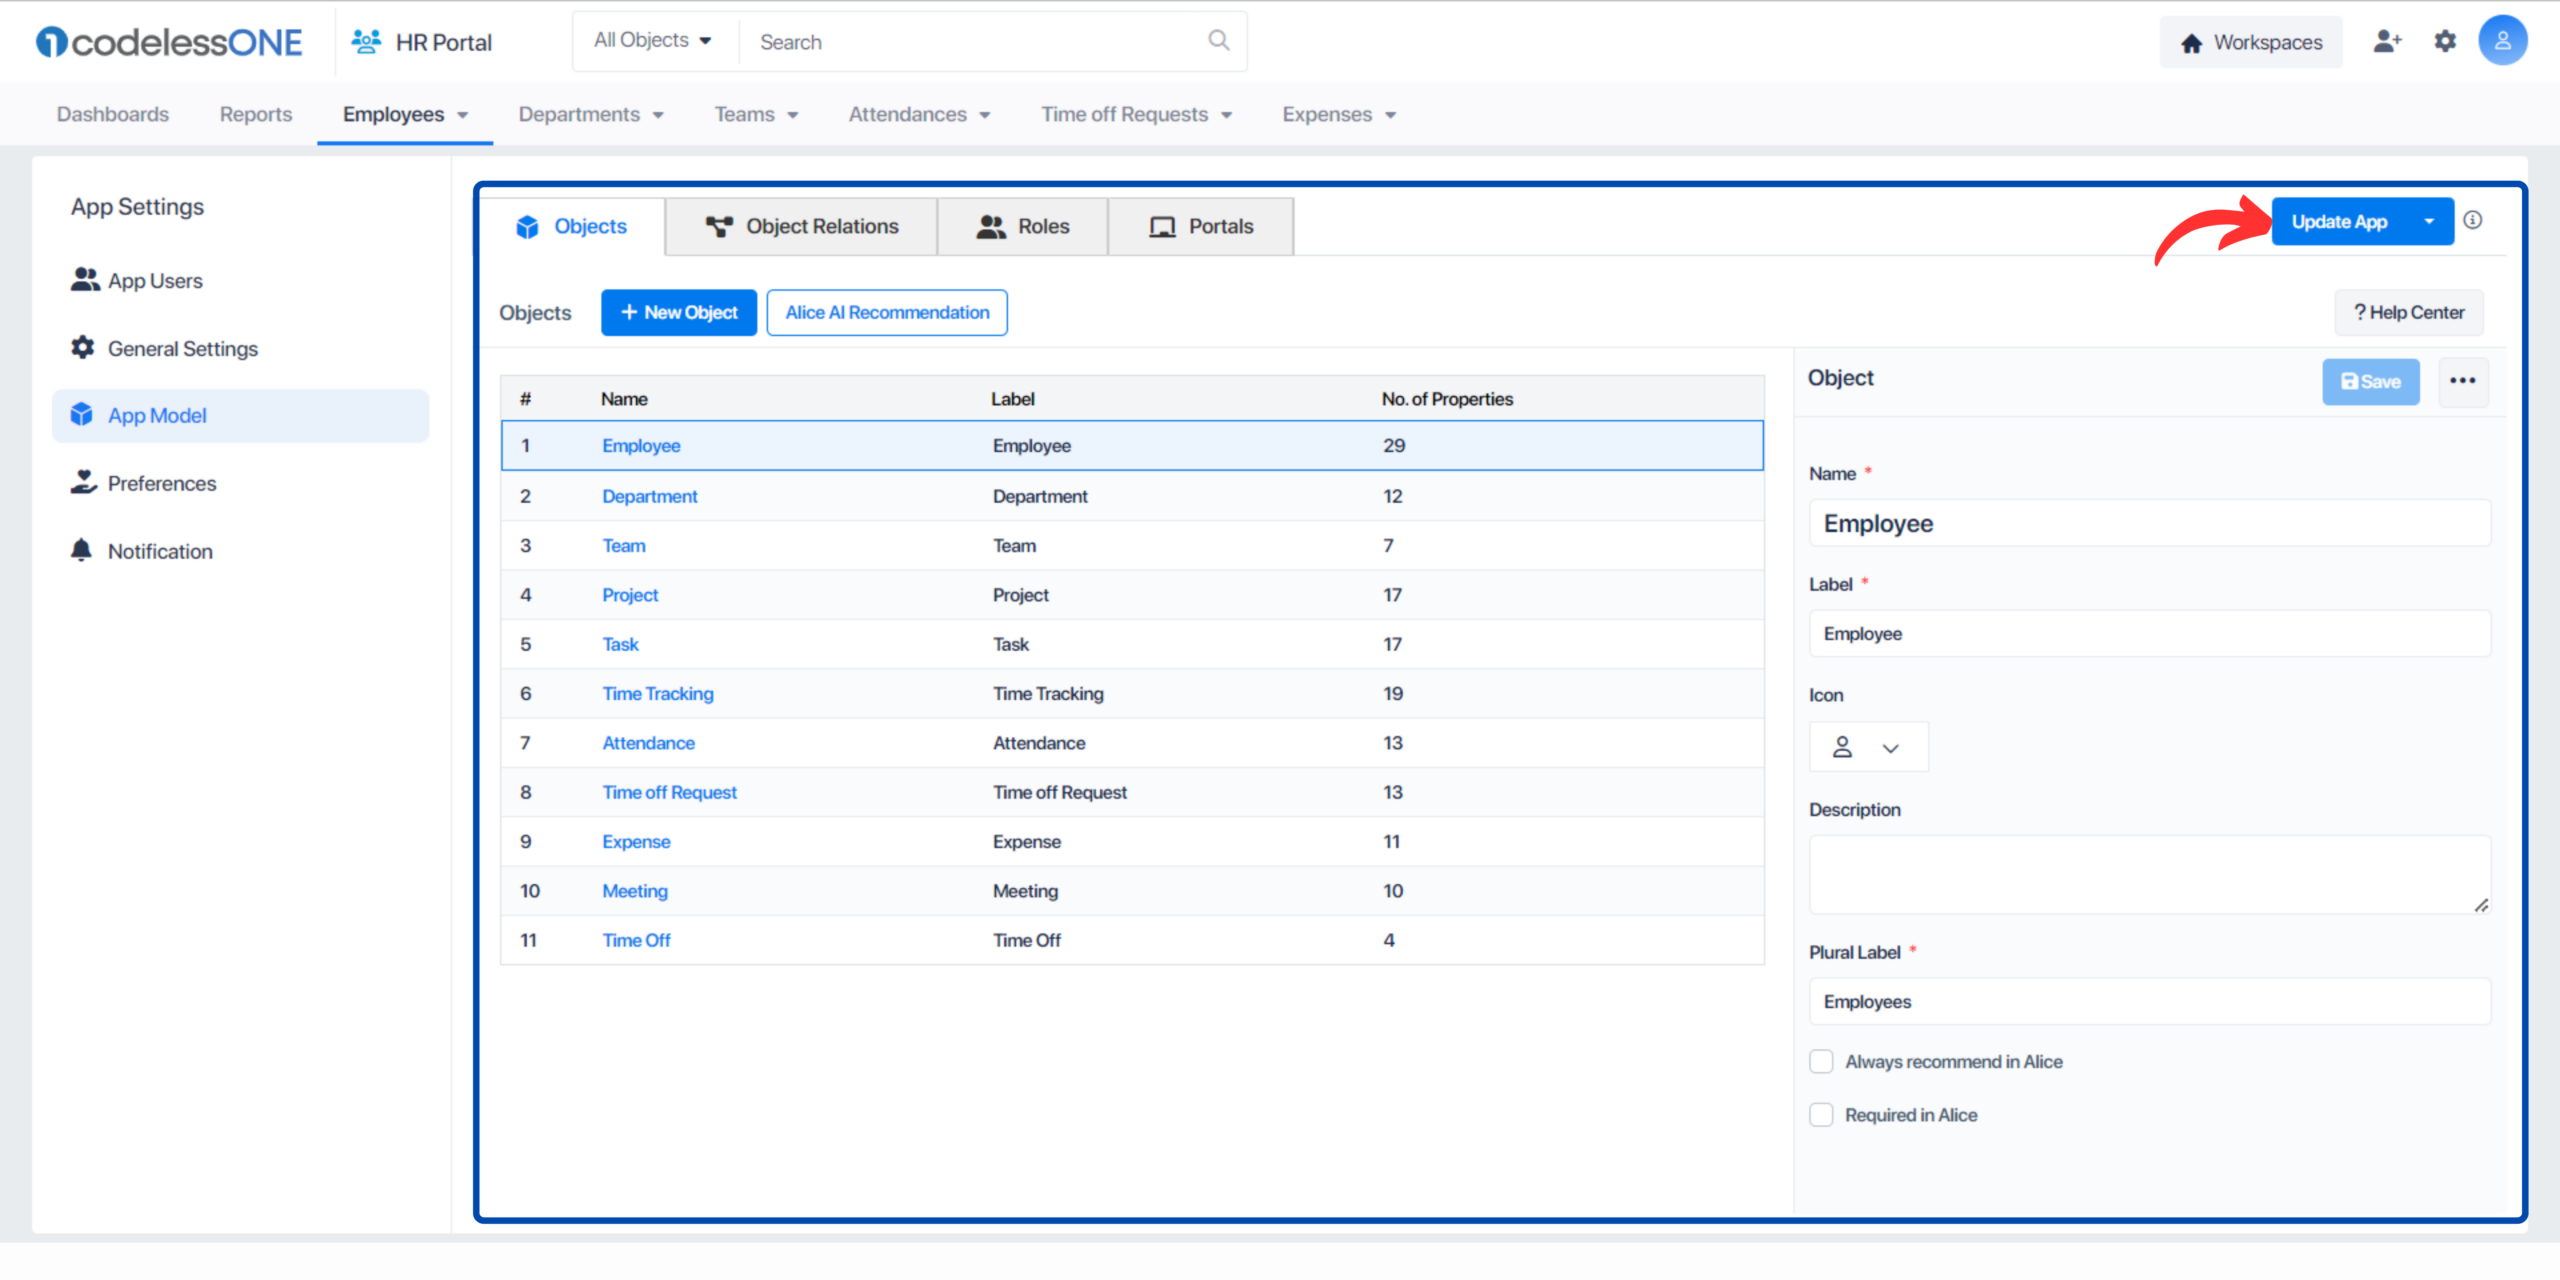The image size is (2560, 1280).
Task: Click the HR Portal people icon
Action: pyautogui.click(x=366, y=42)
